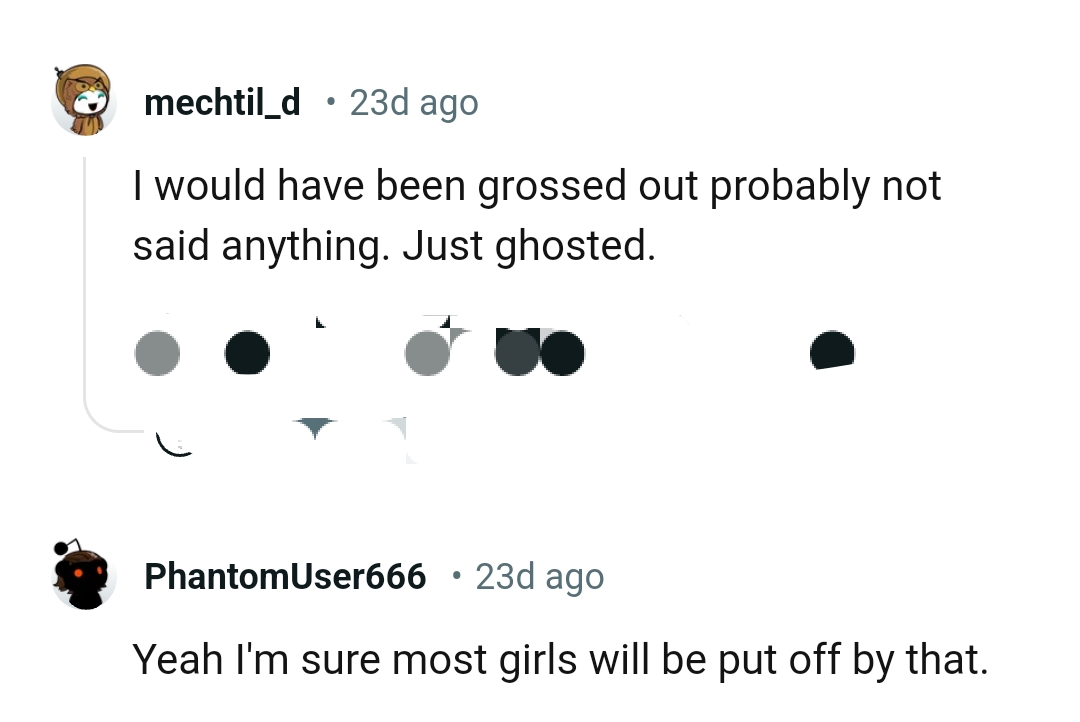Open mechtil_d's profile
This screenshot has width=1080, height=722.
pos(221,101)
